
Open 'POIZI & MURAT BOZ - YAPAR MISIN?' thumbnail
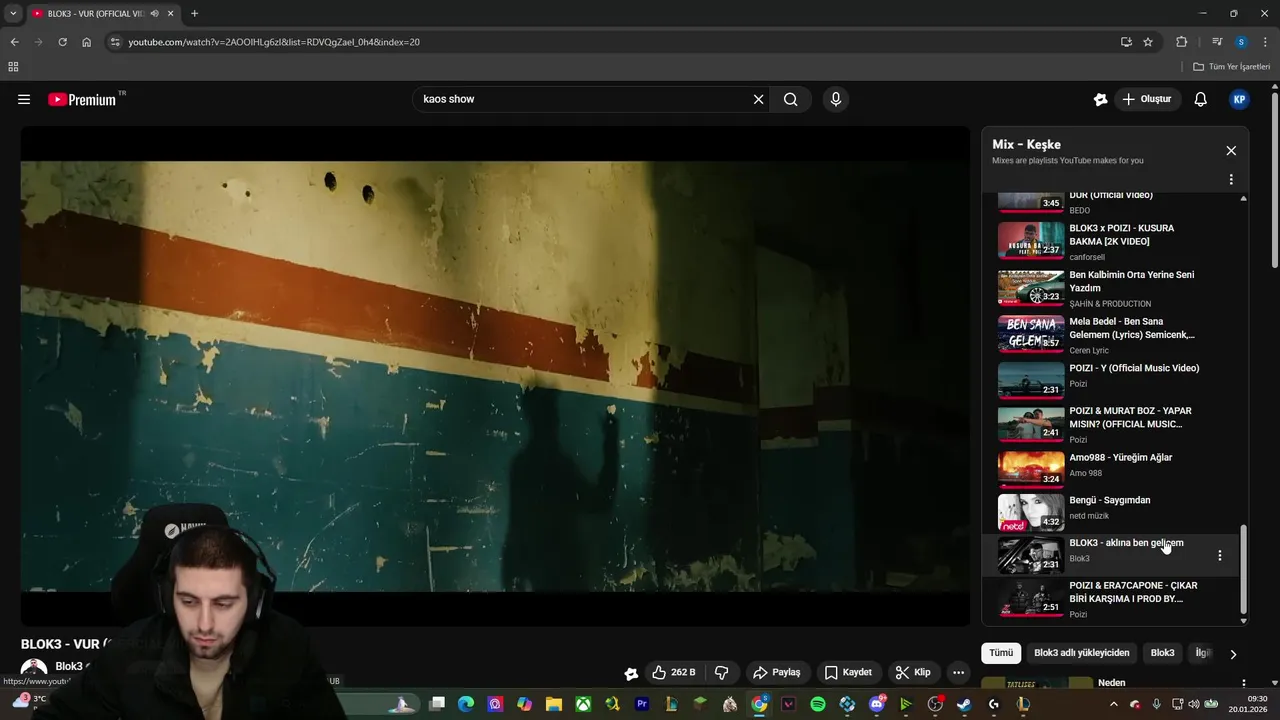(x=1031, y=423)
